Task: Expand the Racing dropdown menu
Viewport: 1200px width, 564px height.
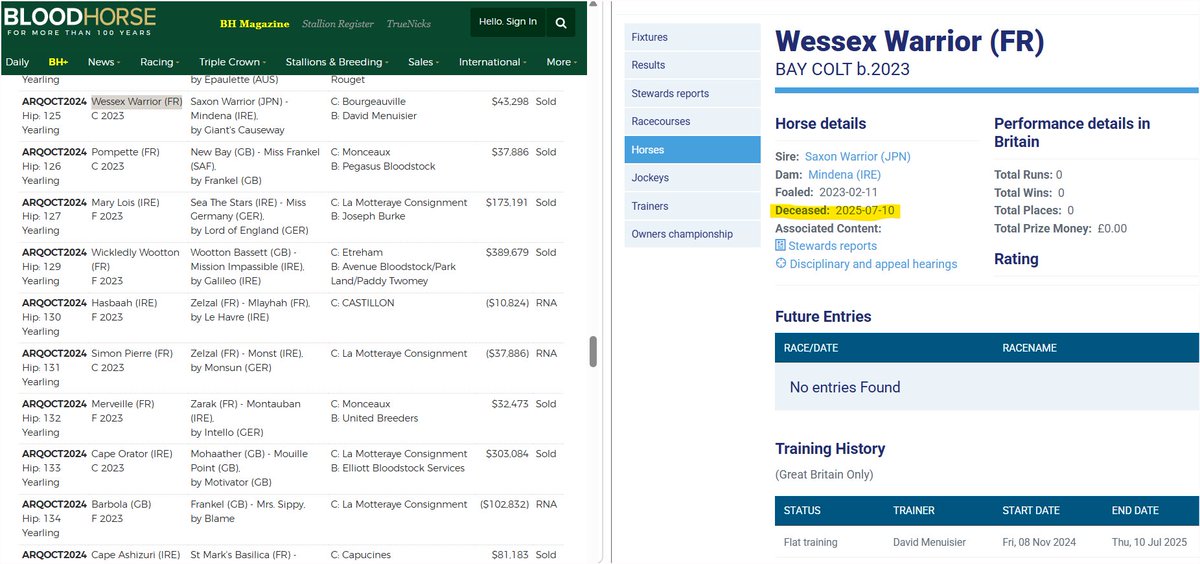Action: pyautogui.click(x=160, y=62)
